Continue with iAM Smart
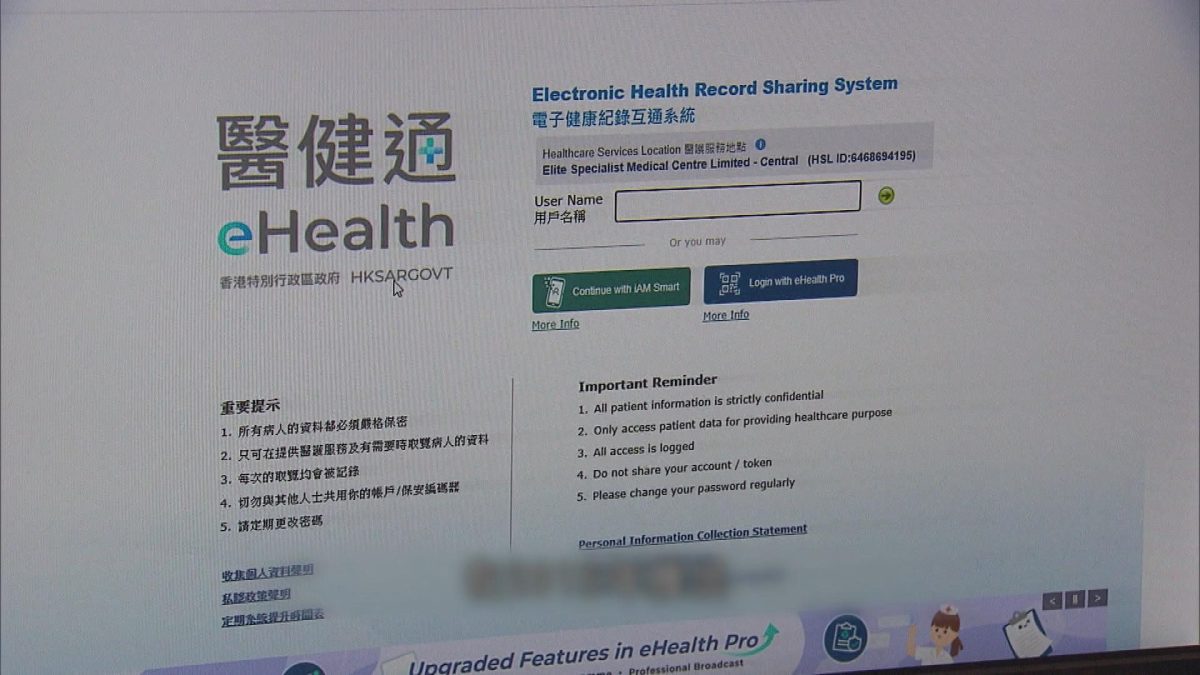The width and height of the screenshot is (1200, 675). click(x=611, y=290)
